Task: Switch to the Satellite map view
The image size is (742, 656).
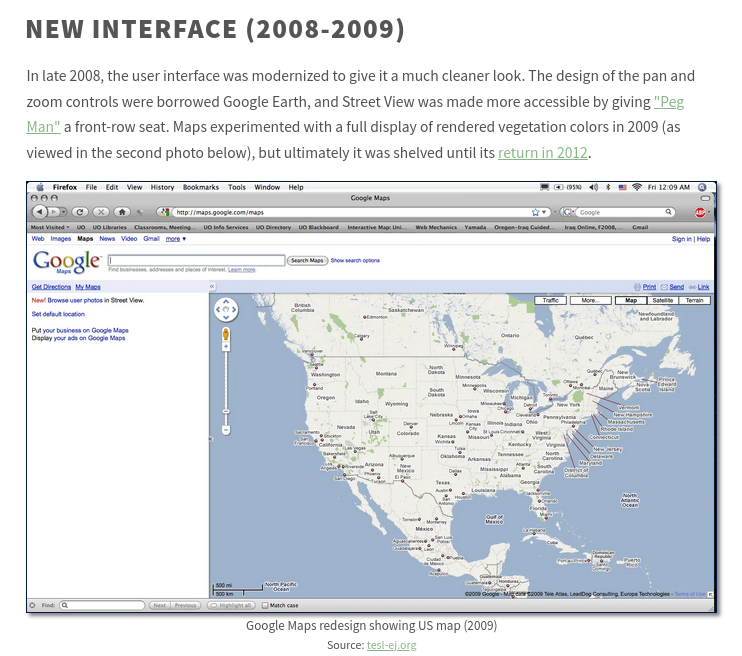Action: [x=662, y=300]
